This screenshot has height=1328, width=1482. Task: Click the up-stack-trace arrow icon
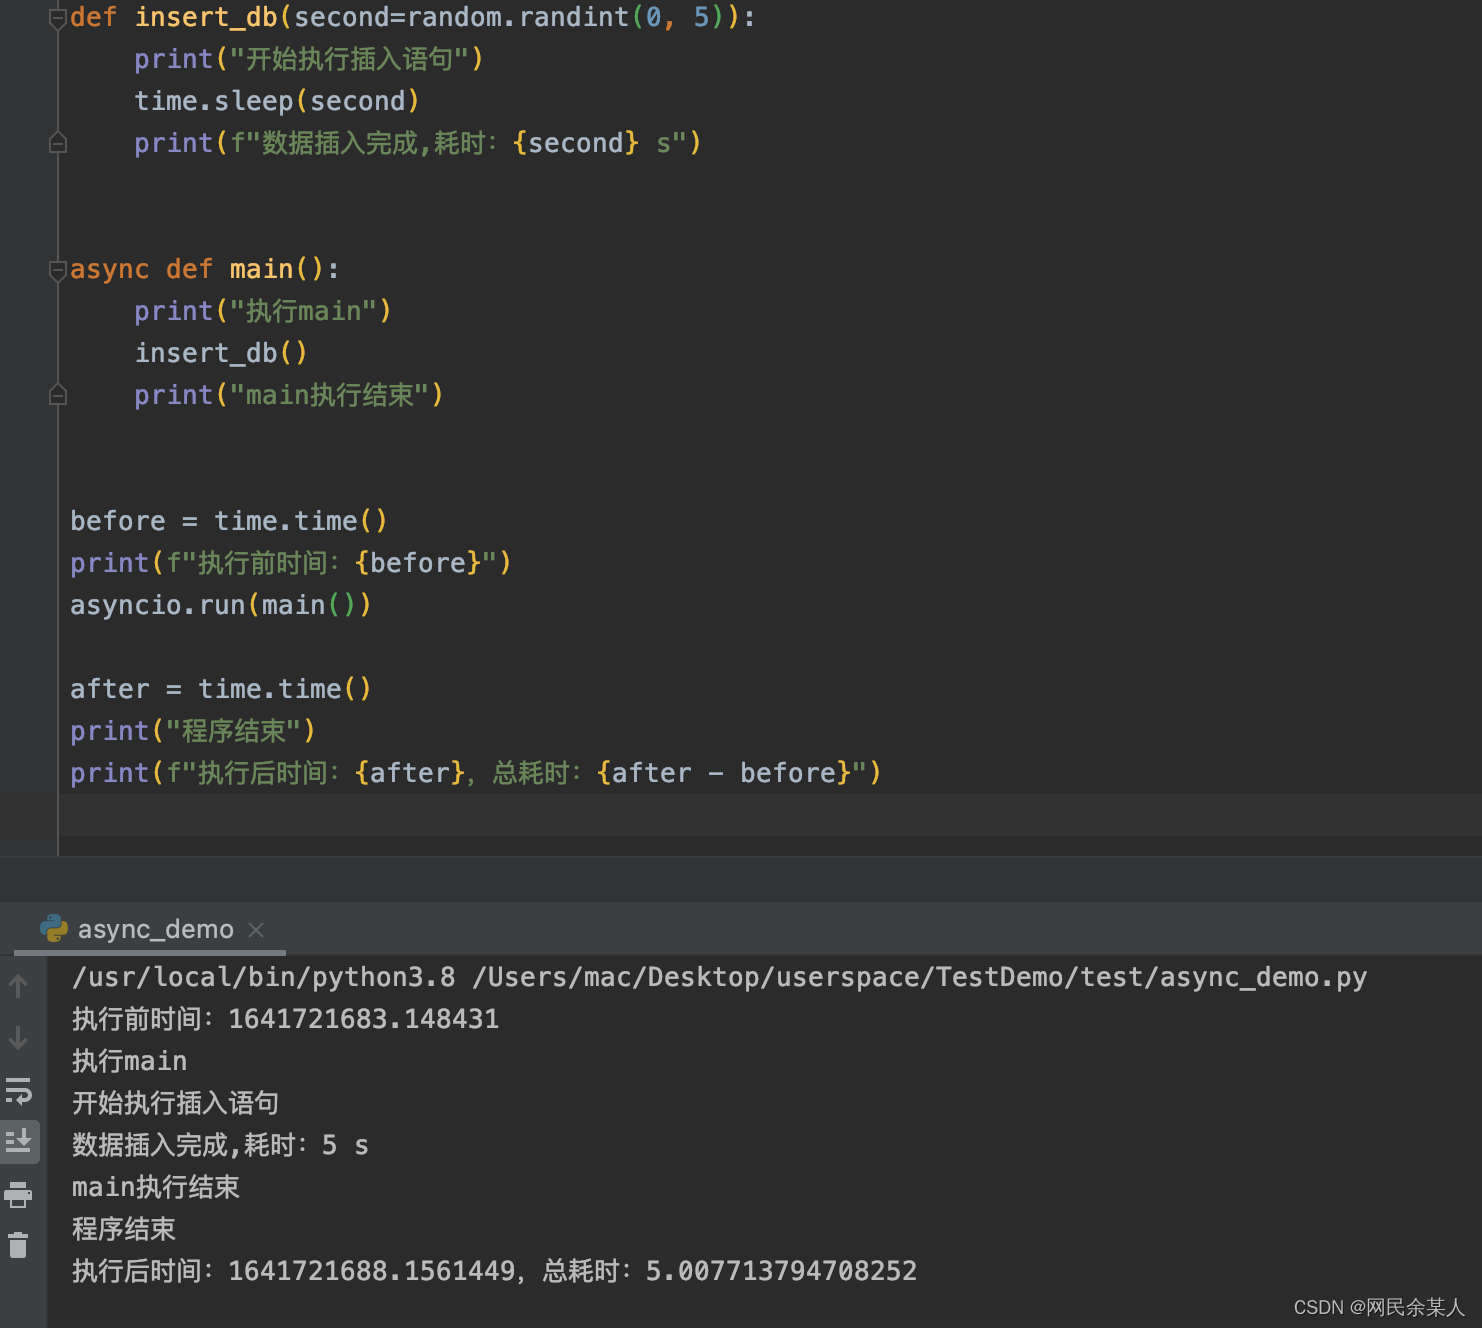point(18,986)
